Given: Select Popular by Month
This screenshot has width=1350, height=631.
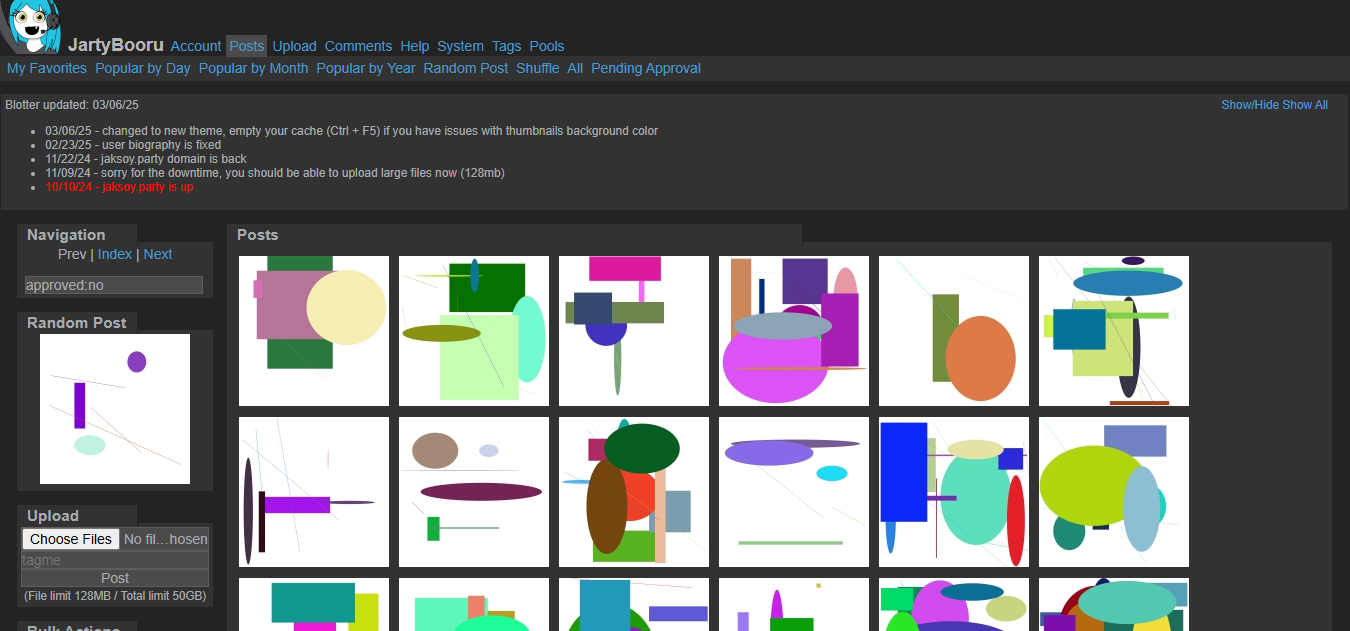Looking at the screenshot, I should click(253, 68).
